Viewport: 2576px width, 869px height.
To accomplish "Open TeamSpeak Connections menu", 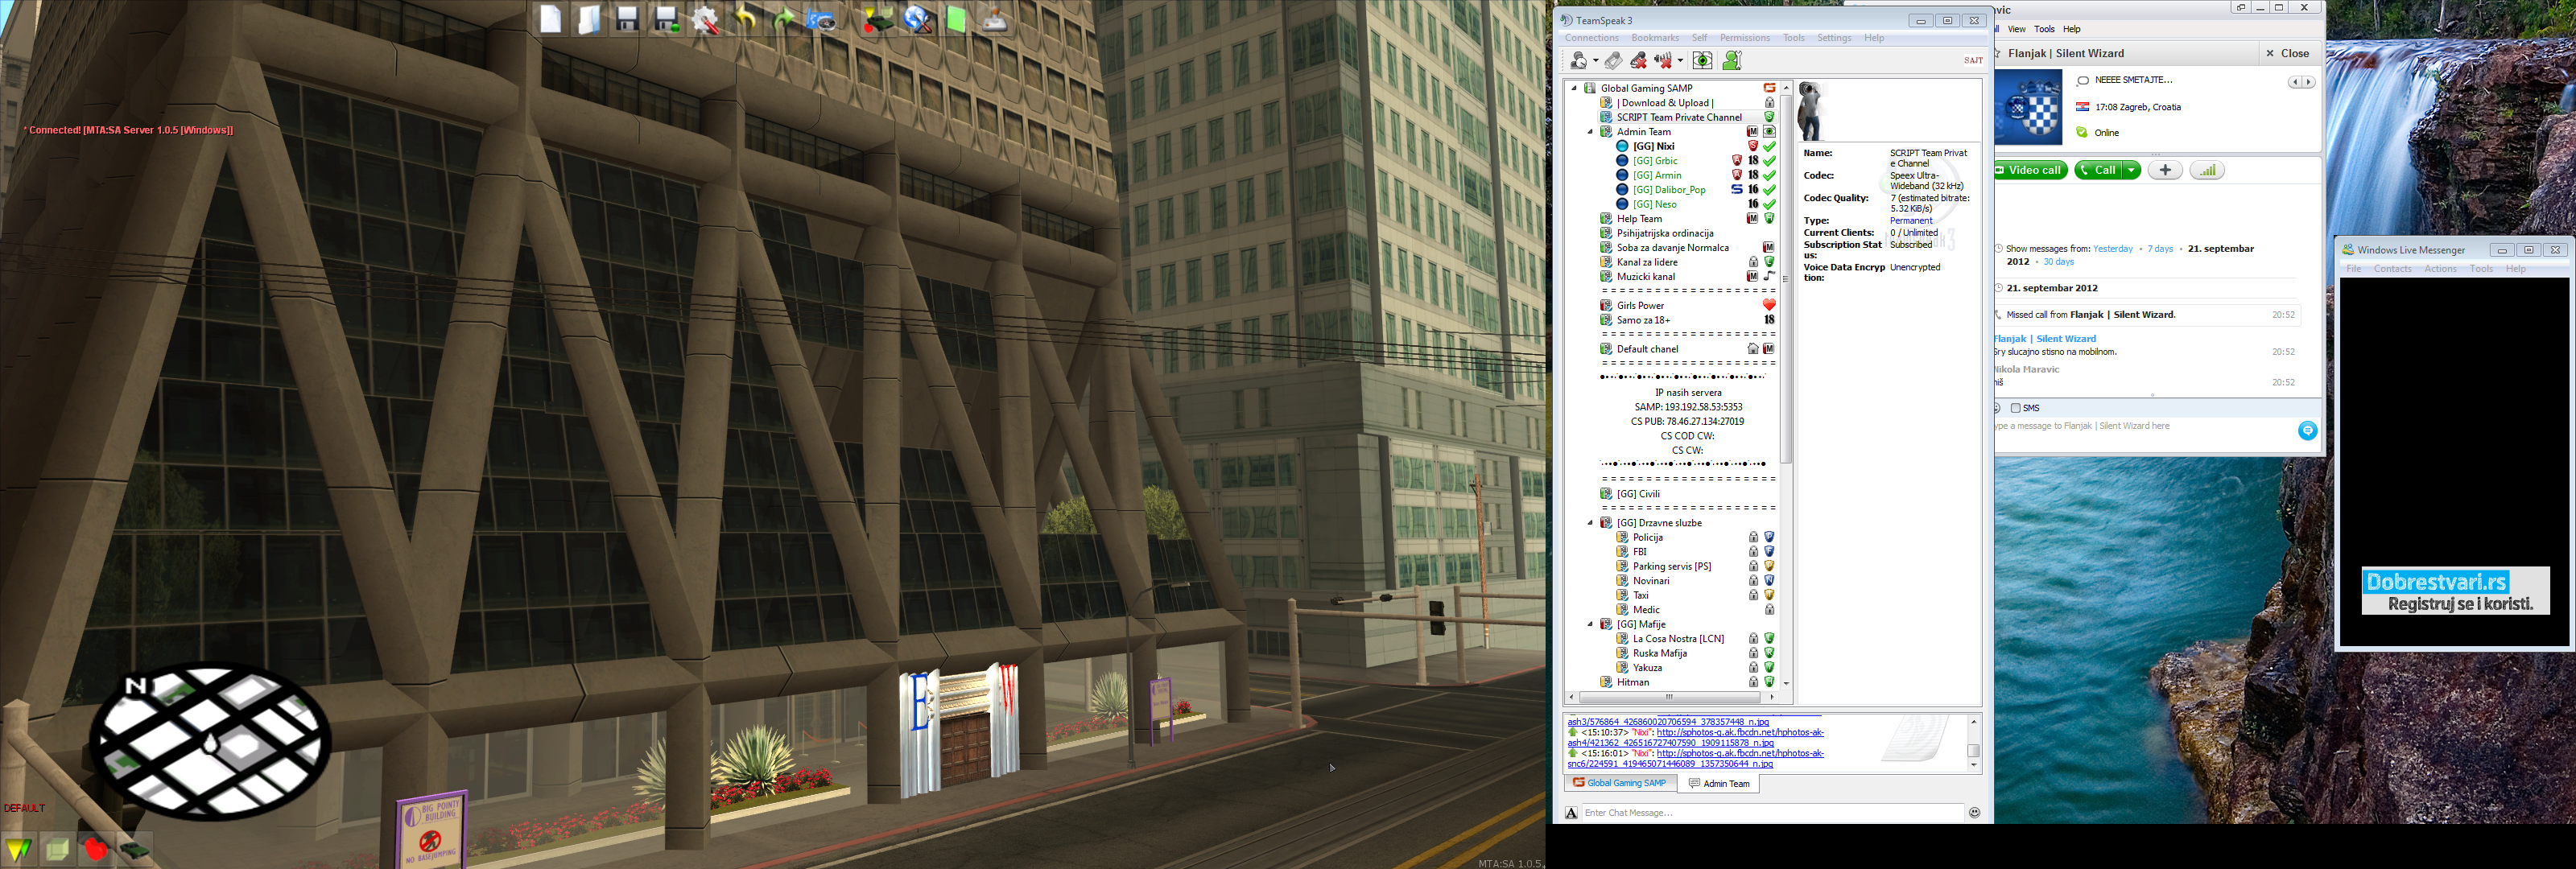I will [x=1591, y=38].
